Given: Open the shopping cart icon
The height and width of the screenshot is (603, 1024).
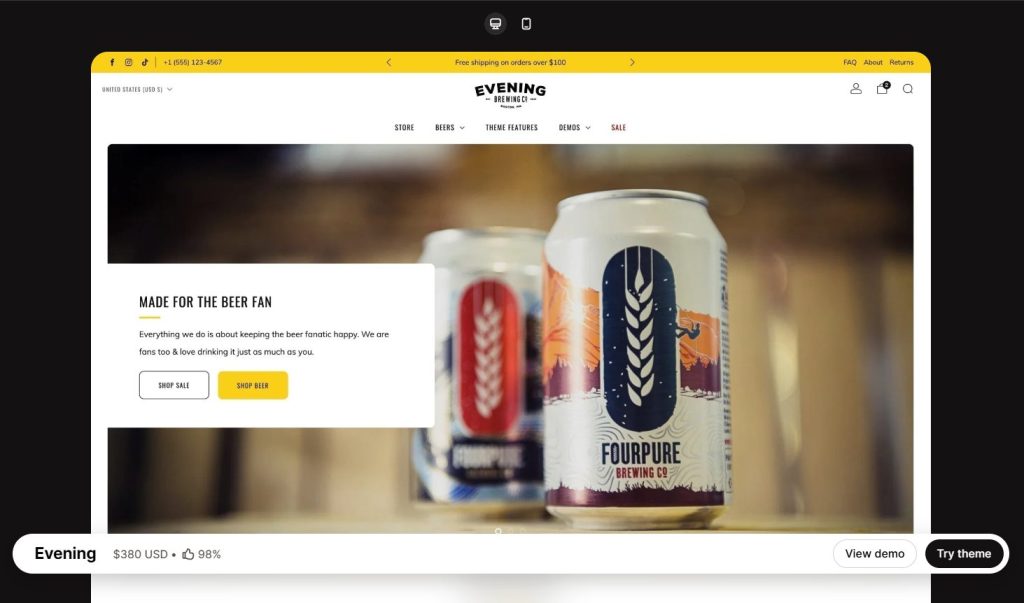Looking at the screenshot, I should [882, 88].
